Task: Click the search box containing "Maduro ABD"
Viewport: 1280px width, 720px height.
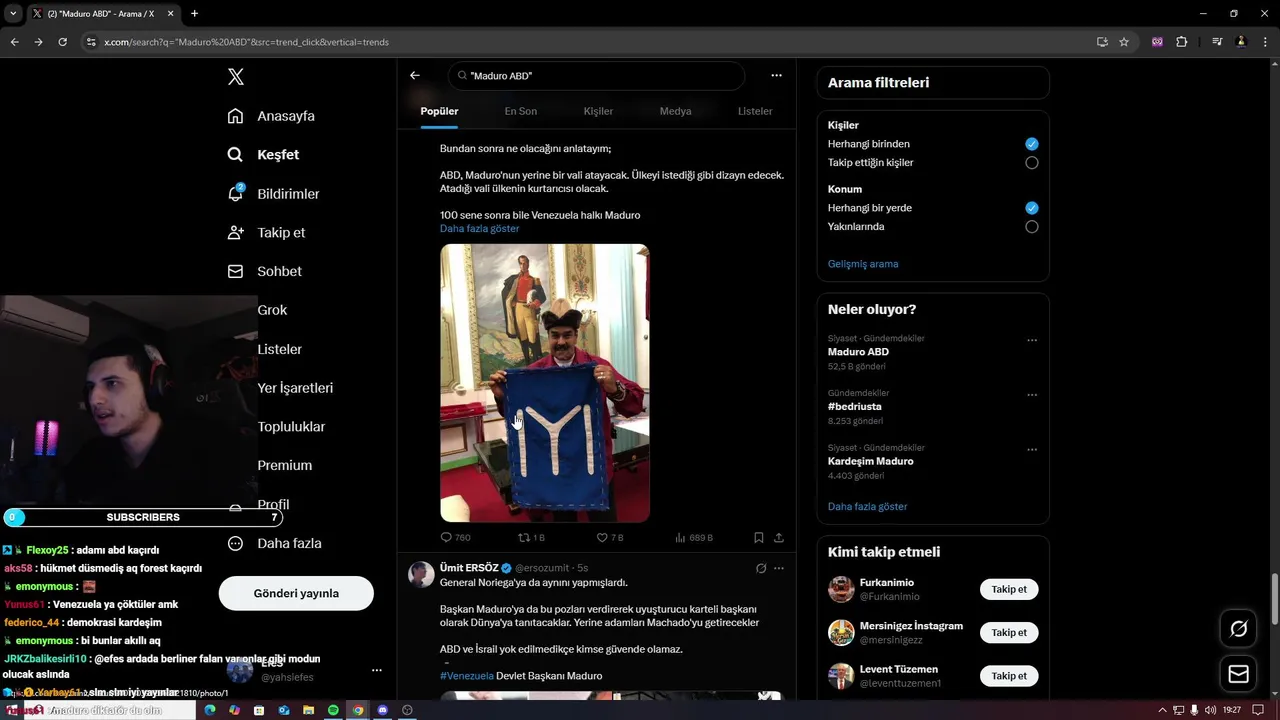Action: pos(597,76)
